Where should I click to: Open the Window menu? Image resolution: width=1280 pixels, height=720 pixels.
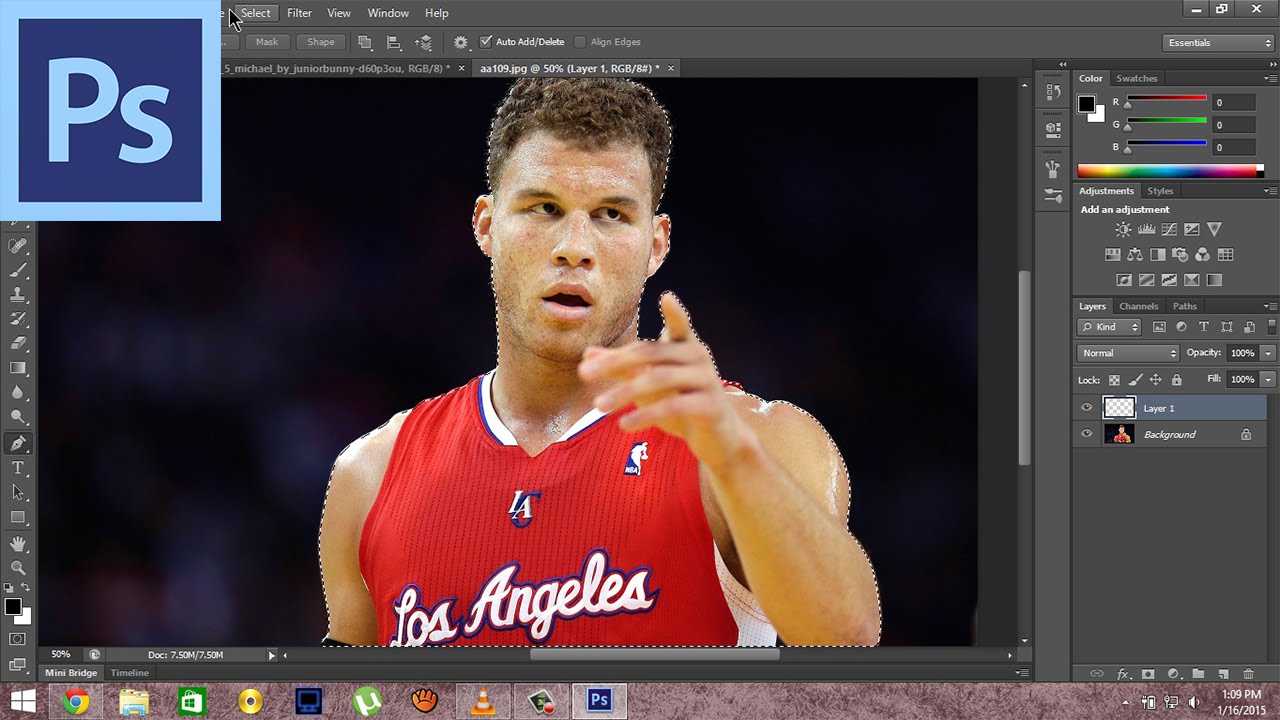tap(388, 13)
